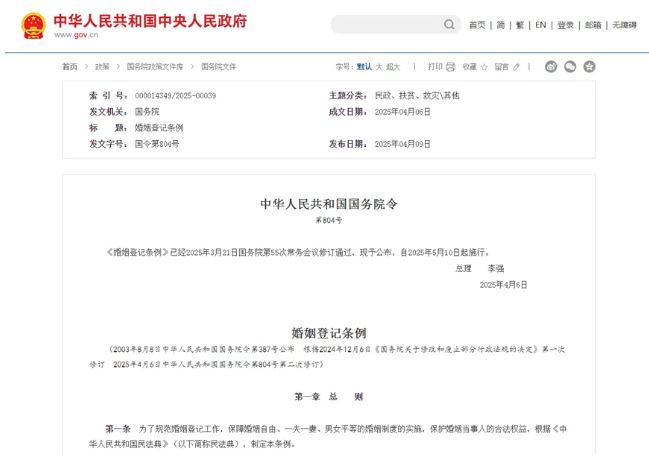Set font size to 超大
Image resolution: width=649 pixels, height=467 pixels.
[x=393, y=67]
